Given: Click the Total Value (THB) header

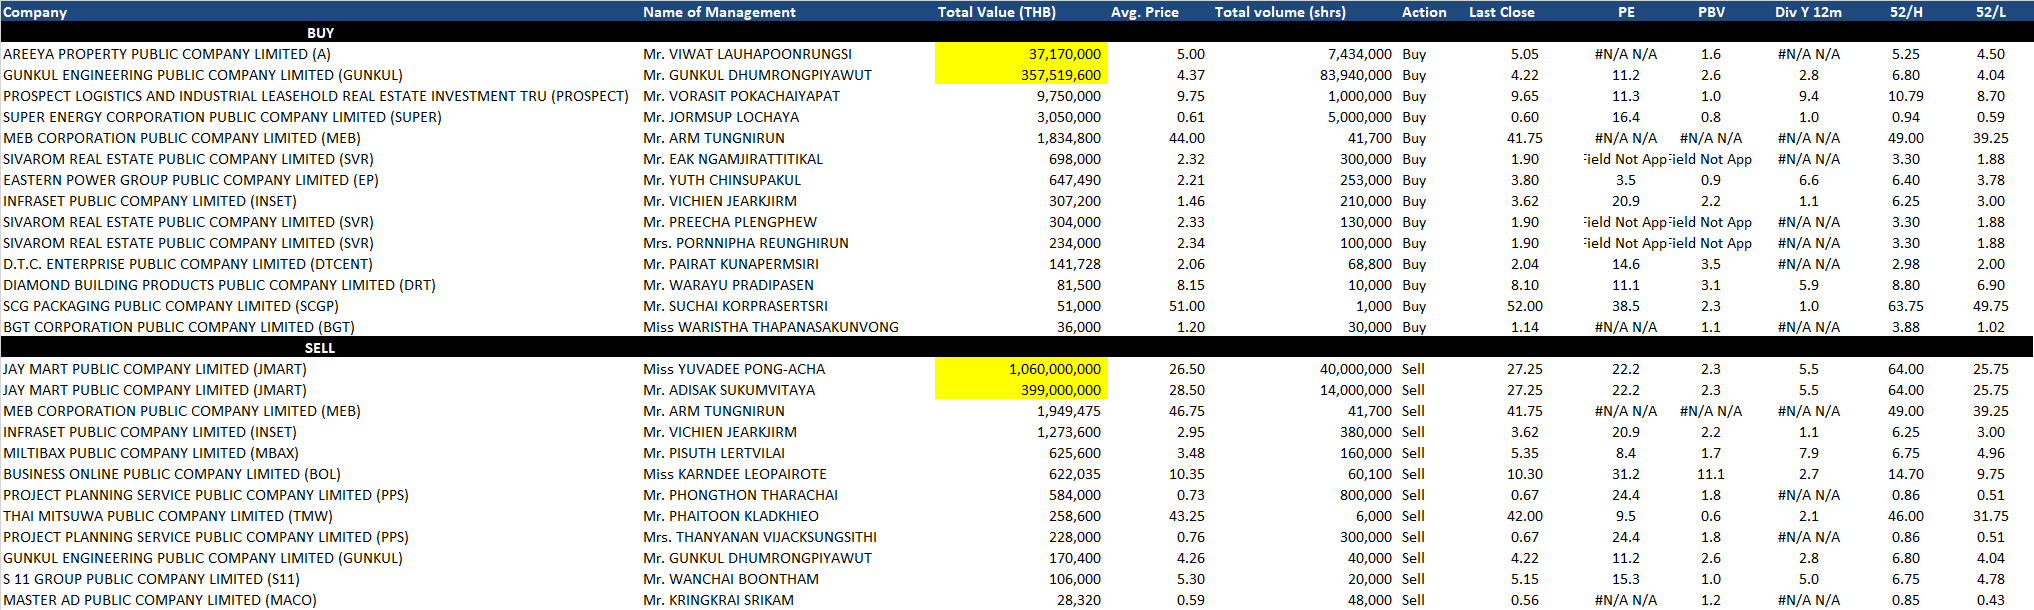Looking at the screenshot, I should 996,12.
